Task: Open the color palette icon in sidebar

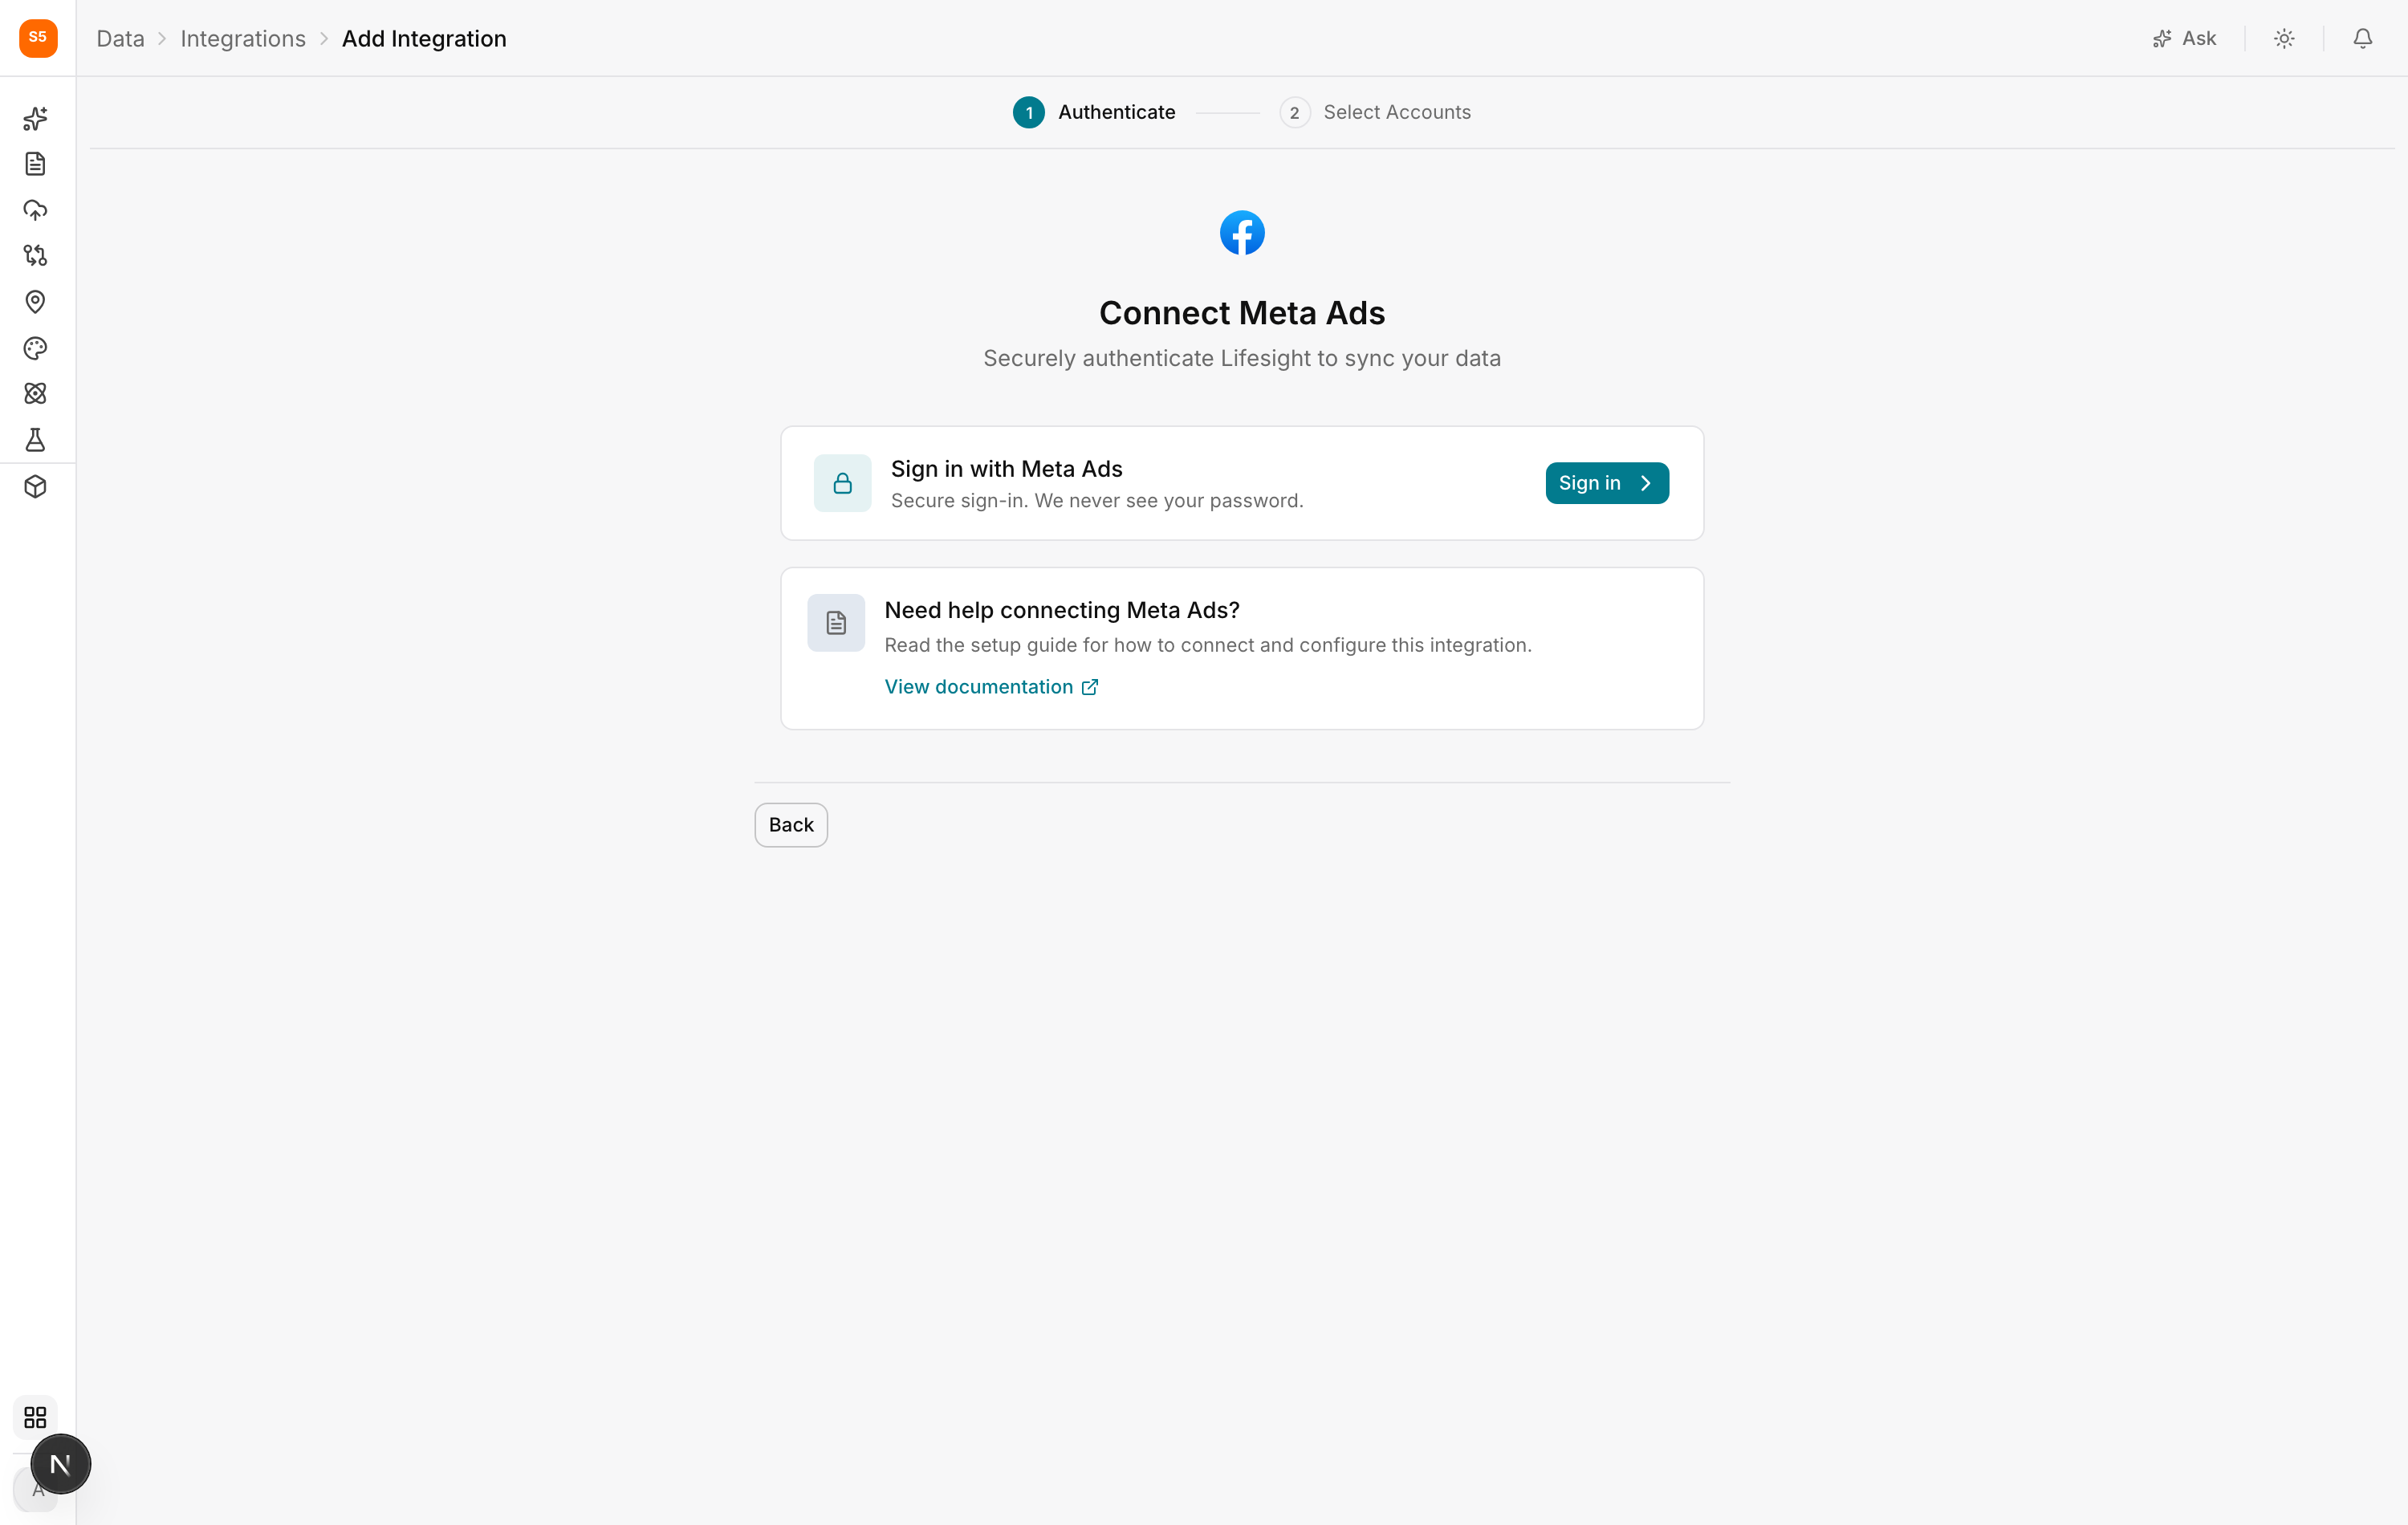Action: (36, 348)
